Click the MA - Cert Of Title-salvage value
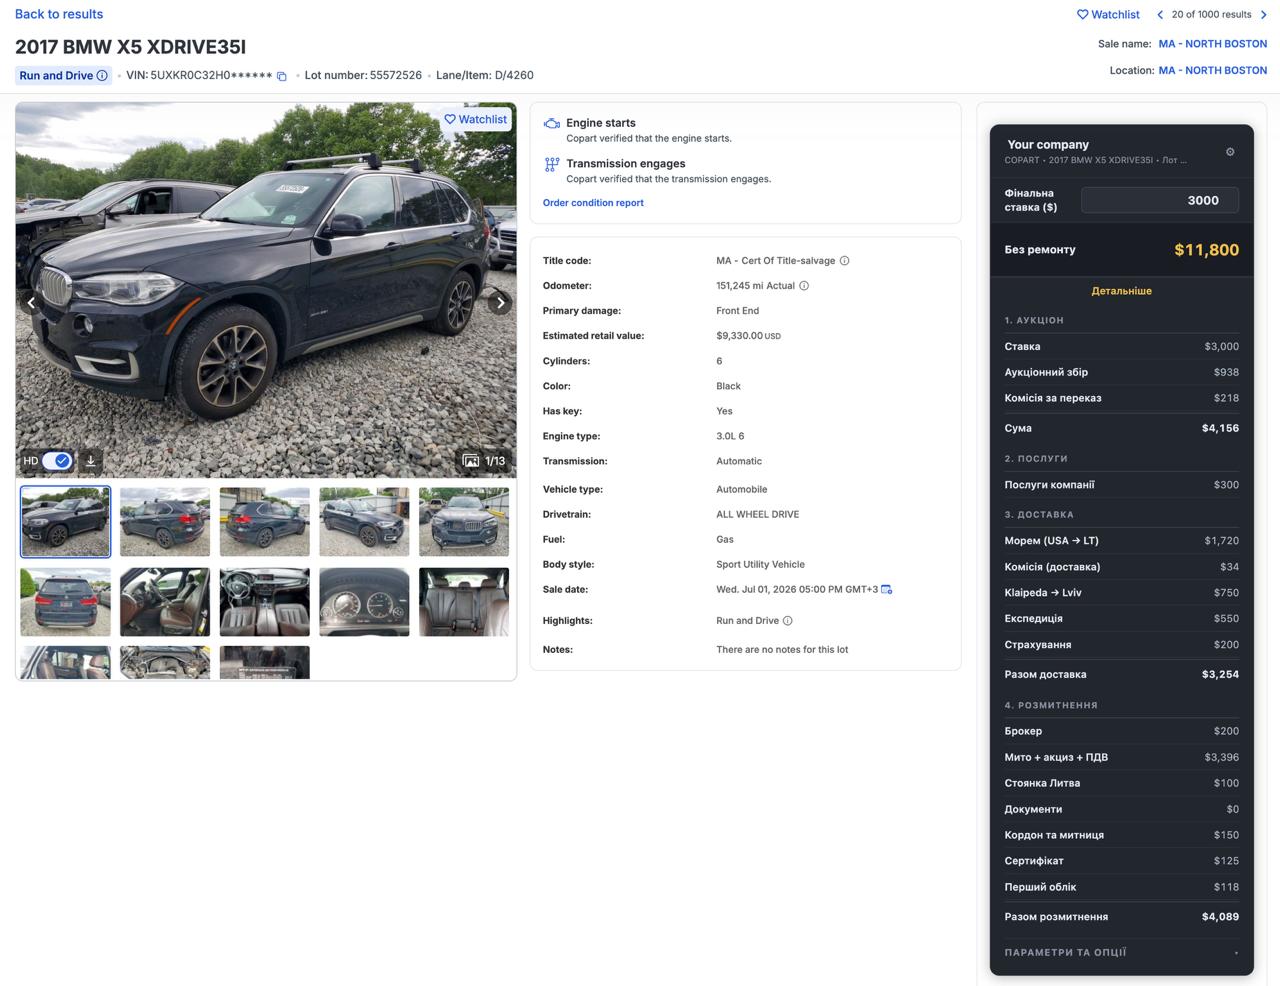1280x986 pixels. [x=775, y=261]
